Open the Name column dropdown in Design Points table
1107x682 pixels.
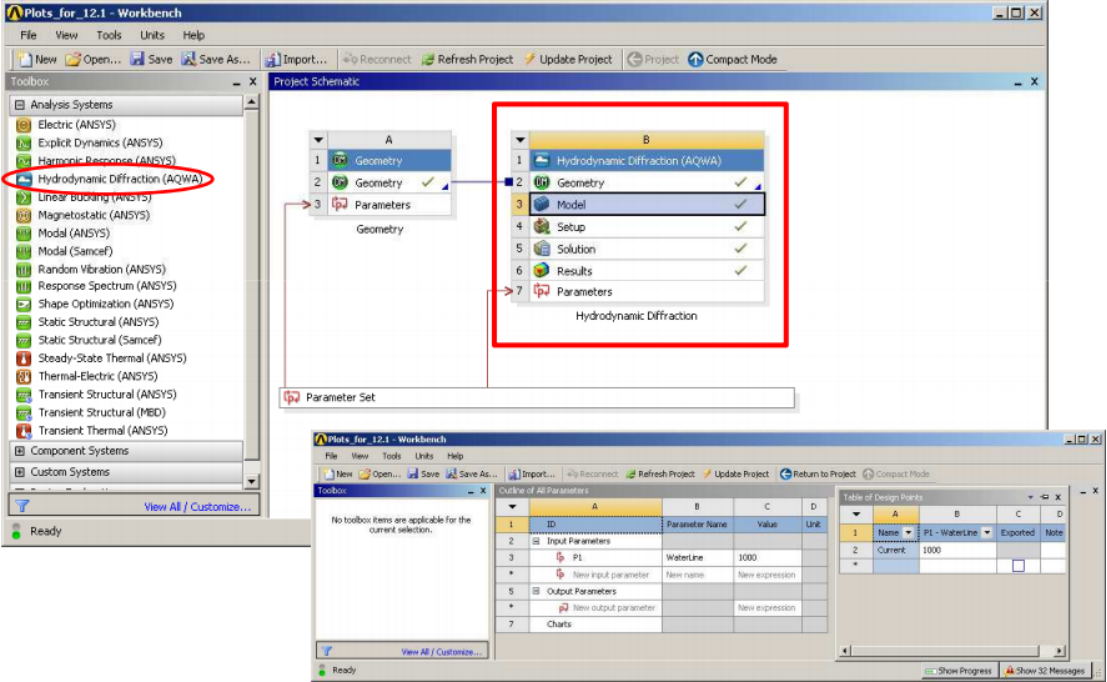(909, 532)
